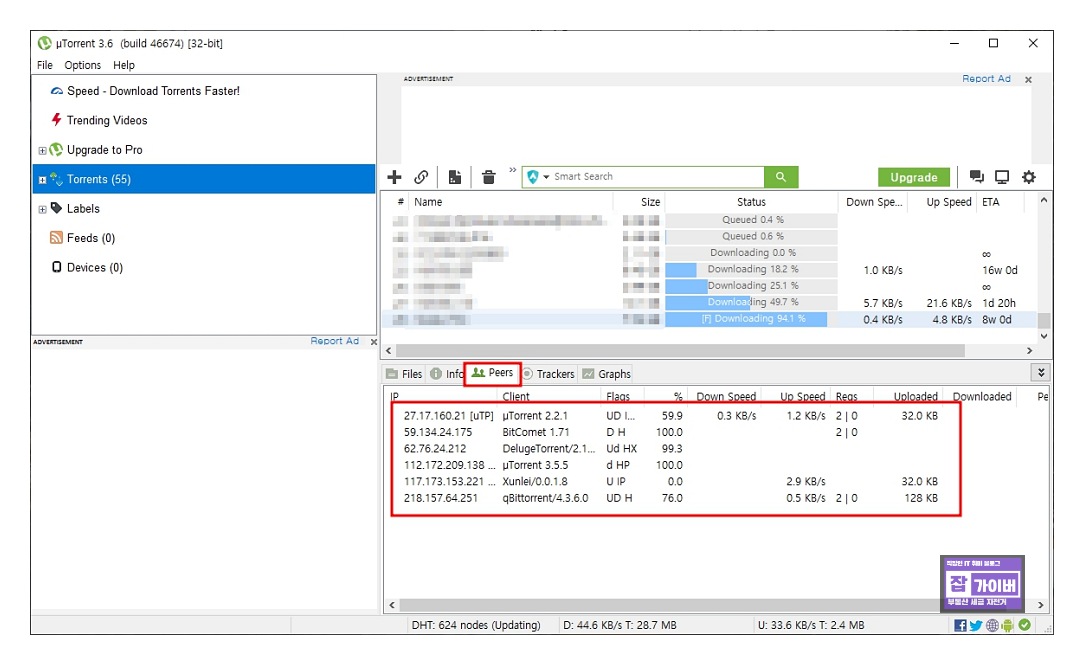Add torrent from URL link icon
This screenshot has width=1084, height=665.
(x=421, y=177)
